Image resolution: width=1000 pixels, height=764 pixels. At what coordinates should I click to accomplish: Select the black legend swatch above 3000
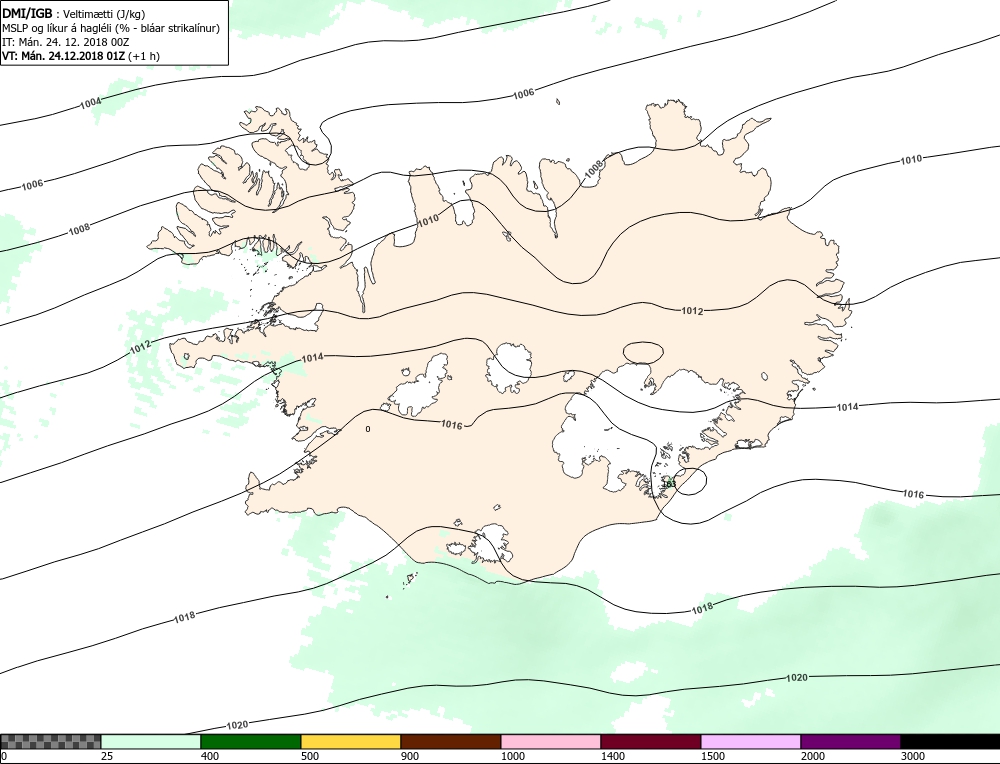point(950,741)
